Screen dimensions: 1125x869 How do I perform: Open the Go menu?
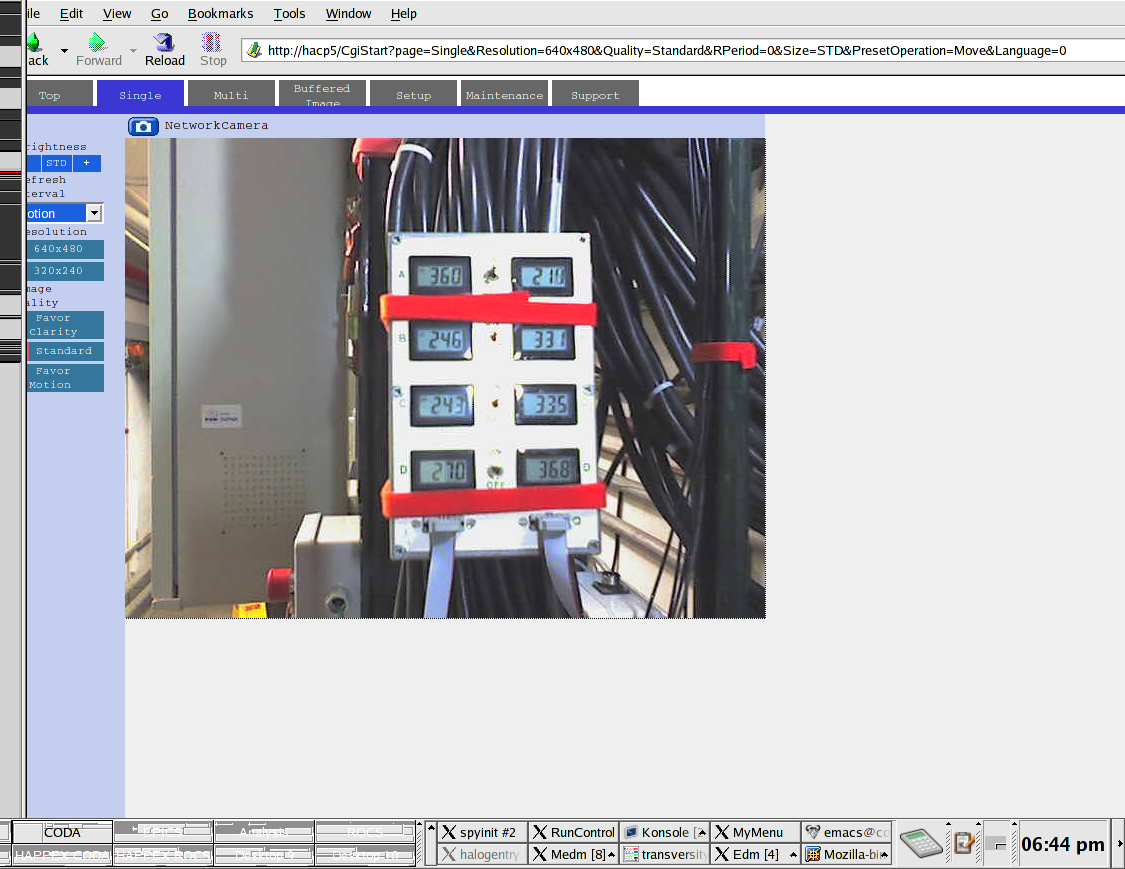pyautogui.click(x=159, y=14)
